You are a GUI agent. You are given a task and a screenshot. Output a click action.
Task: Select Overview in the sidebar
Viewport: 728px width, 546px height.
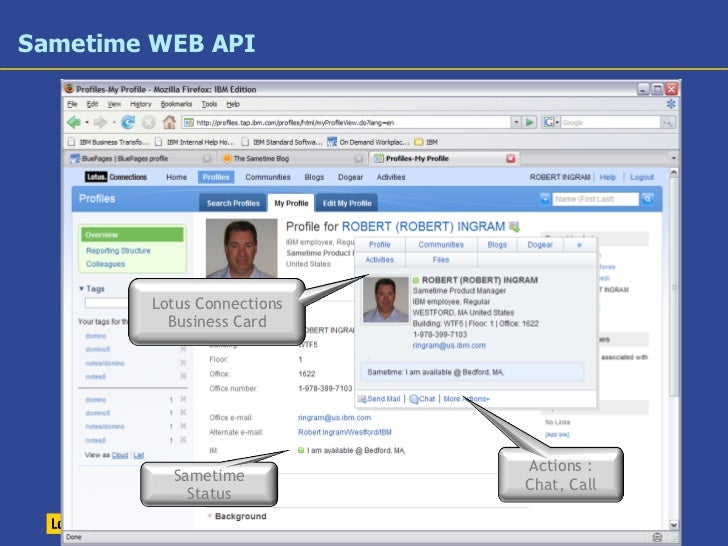point(132,234)
